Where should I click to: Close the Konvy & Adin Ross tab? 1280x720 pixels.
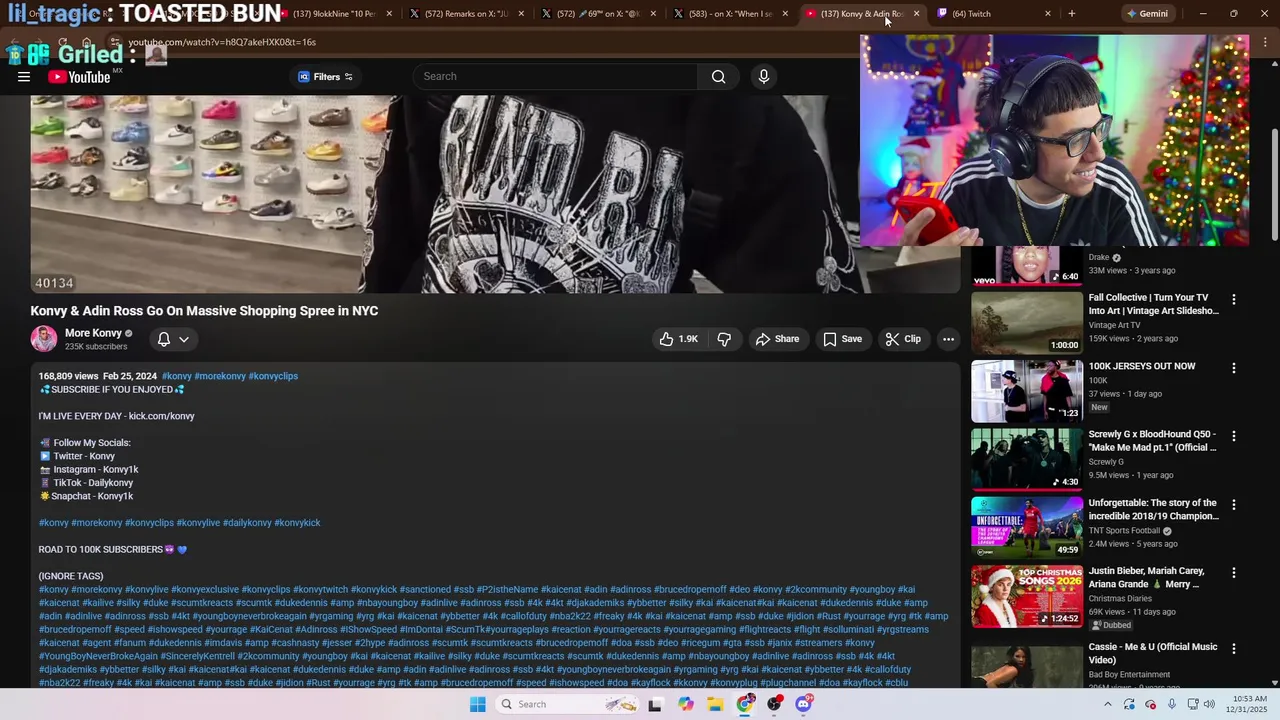[916, 14]
